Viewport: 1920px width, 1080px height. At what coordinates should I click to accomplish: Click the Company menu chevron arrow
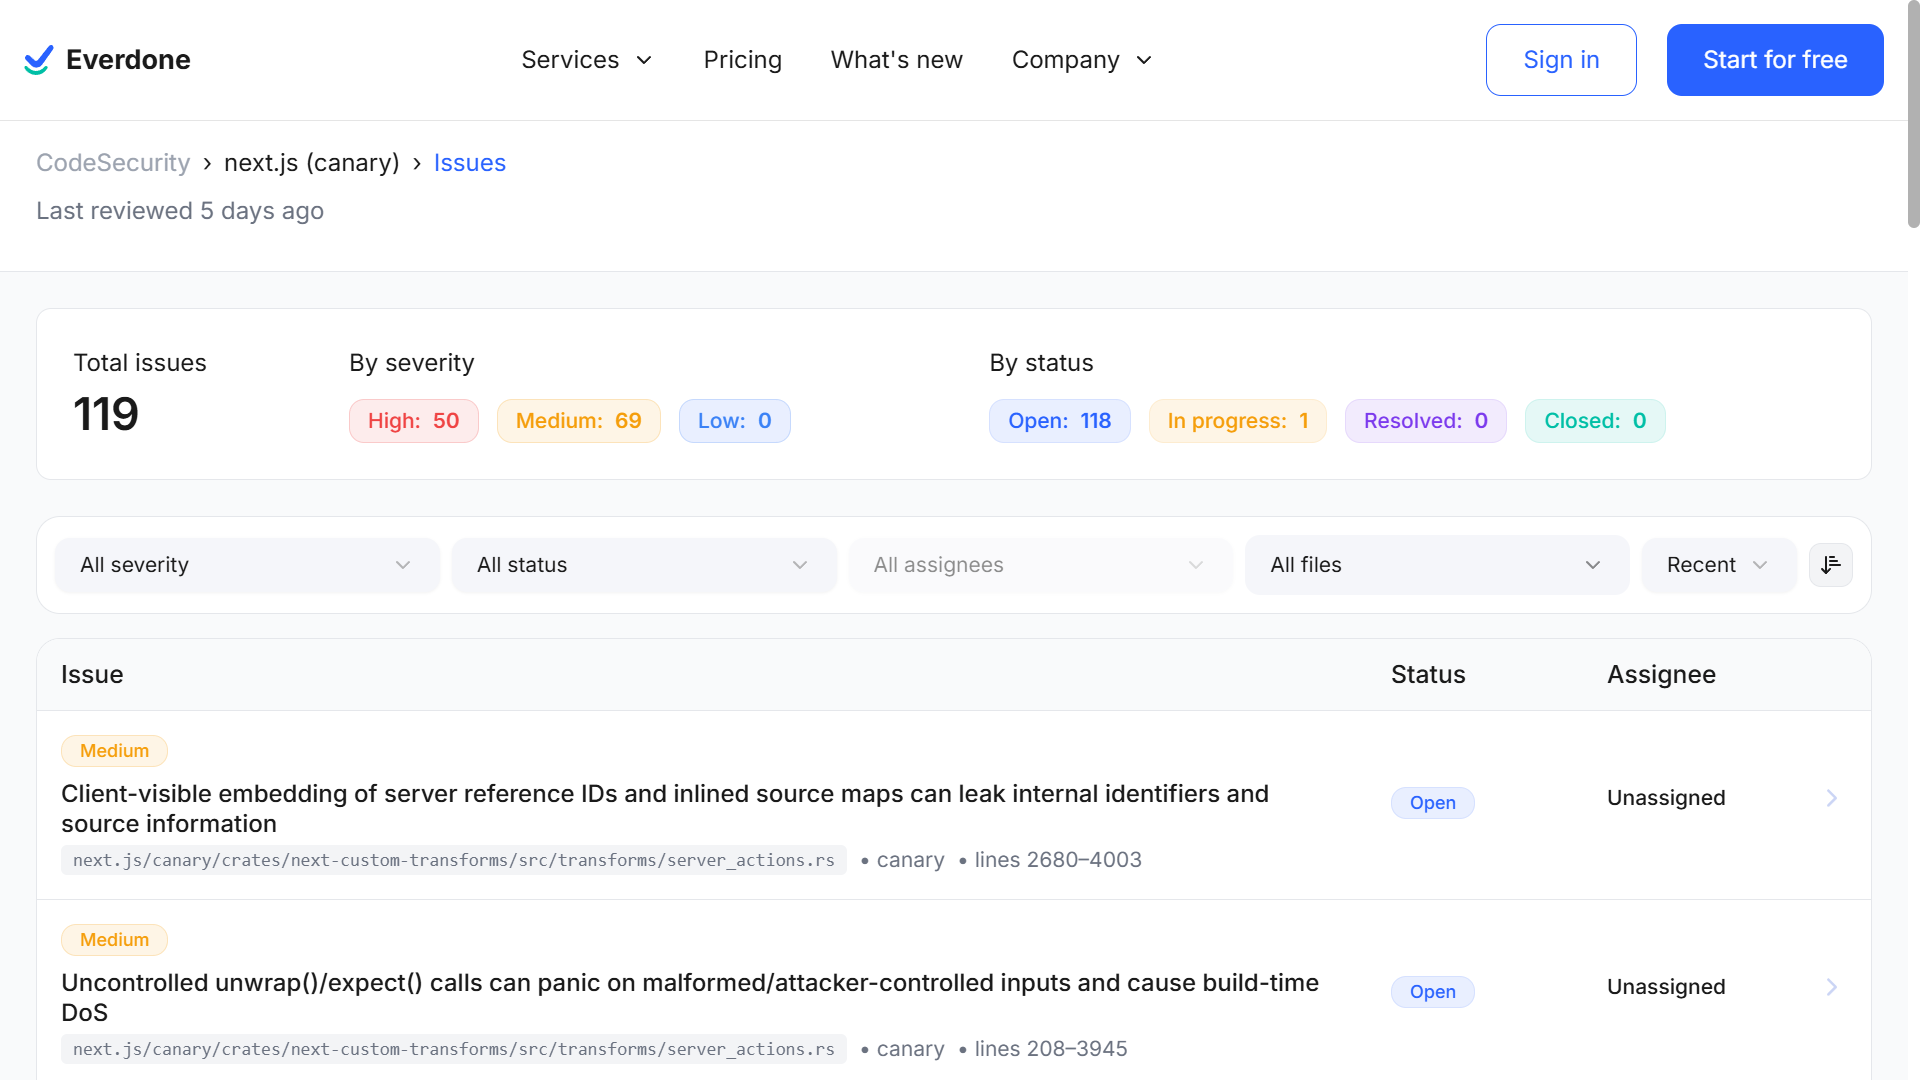tap(1144, 60)
